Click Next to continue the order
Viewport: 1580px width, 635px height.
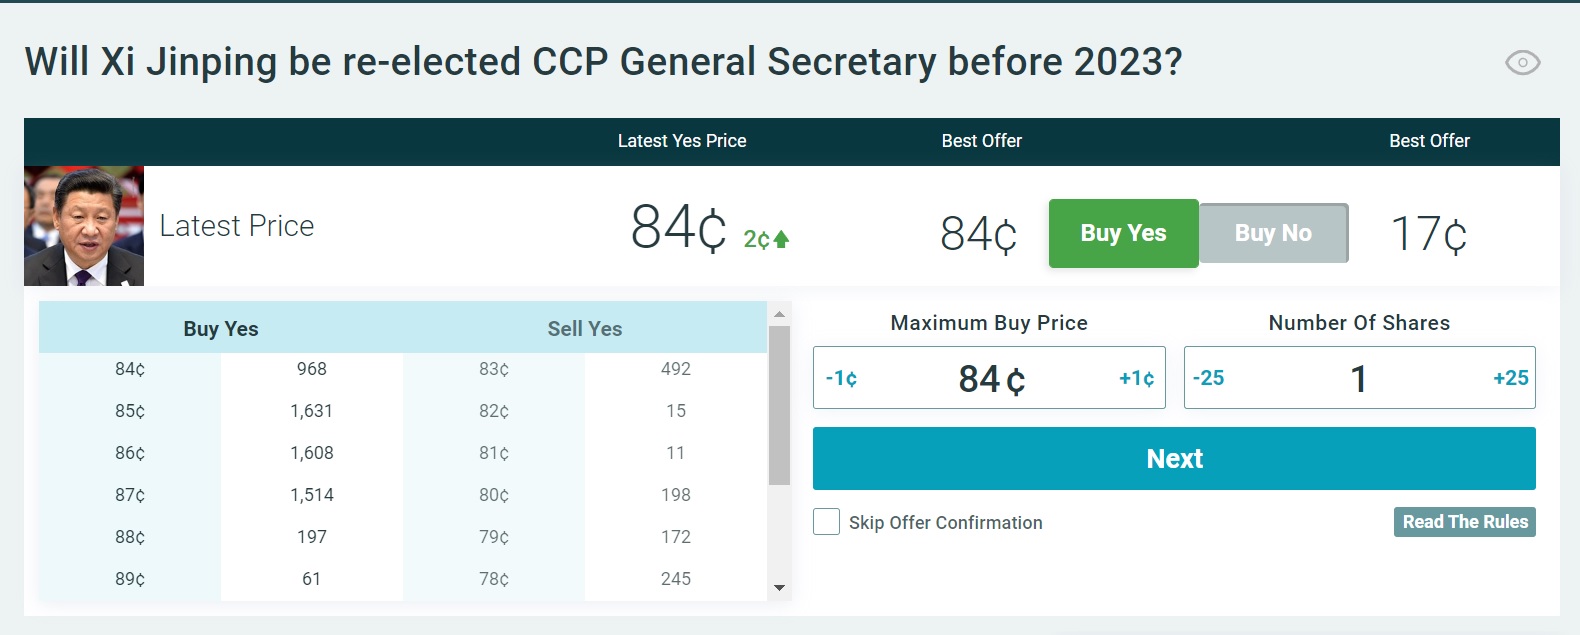(1174, 458)
